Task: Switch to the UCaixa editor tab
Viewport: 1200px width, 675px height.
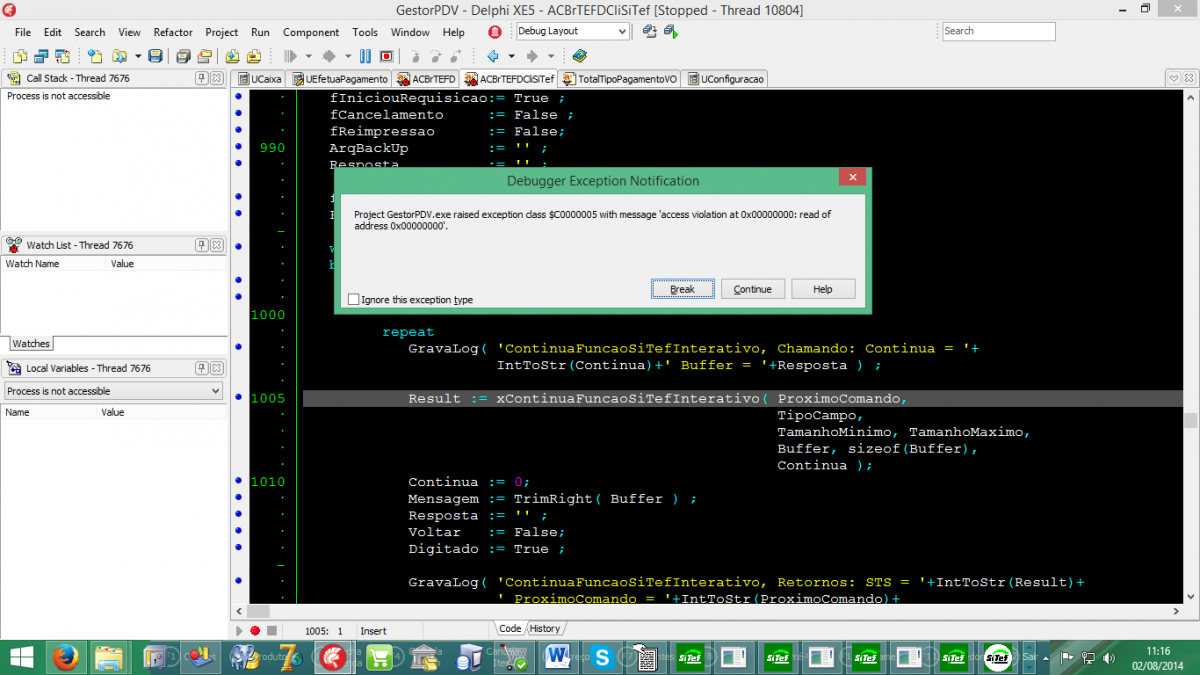Action: pyautogui.click(x=259, y=79)
